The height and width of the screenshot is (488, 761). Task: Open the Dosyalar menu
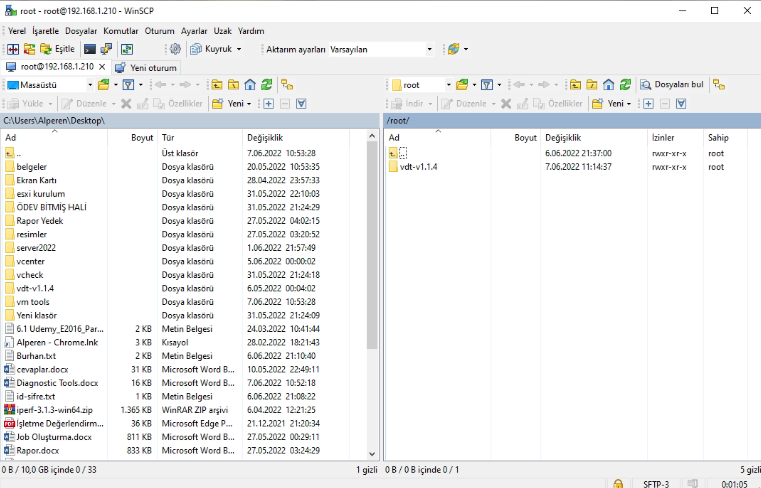pos(81,31)
